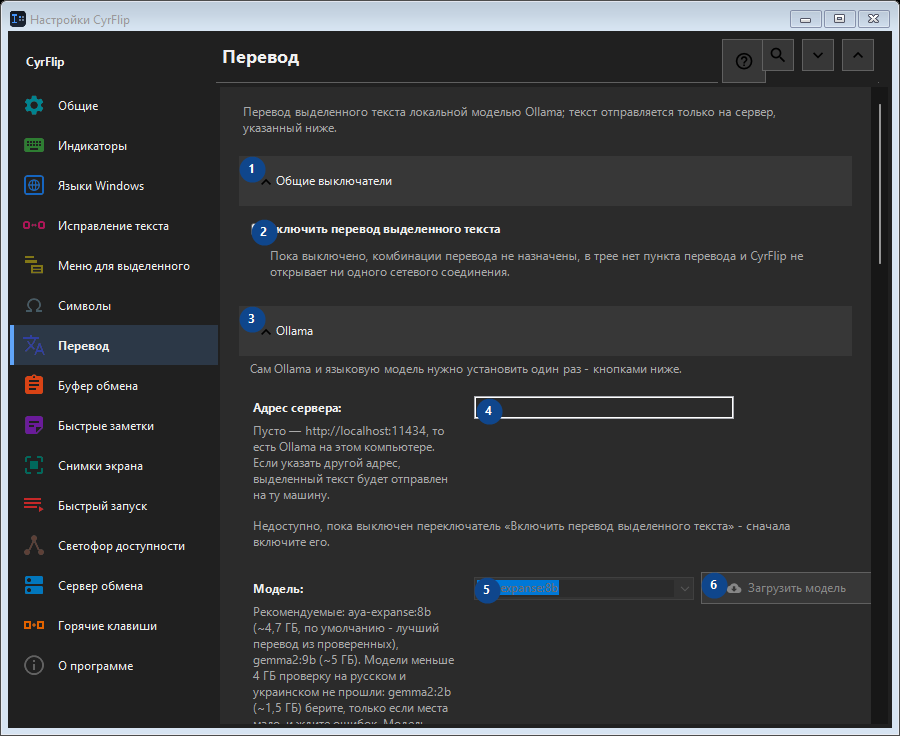This screenshot has height=736, width=900.
Task: Show the О программе page
Action: (114, 666)
